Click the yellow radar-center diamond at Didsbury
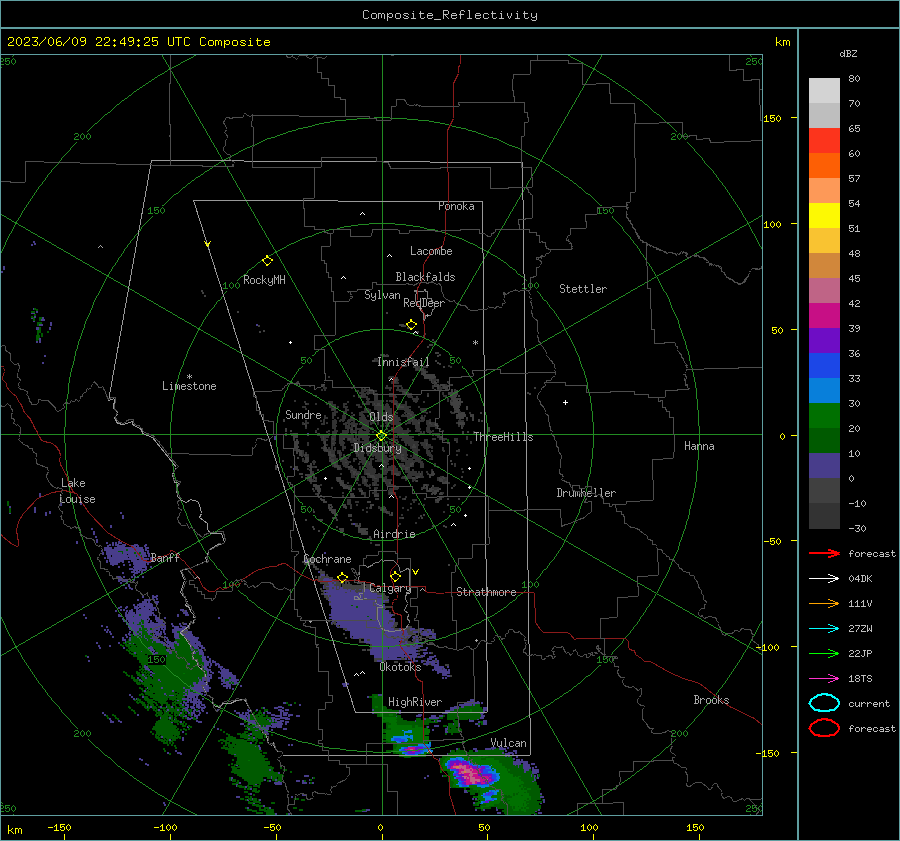Viewport: 900px width, 841px height. pyautogui.click(x=381, y=436)
